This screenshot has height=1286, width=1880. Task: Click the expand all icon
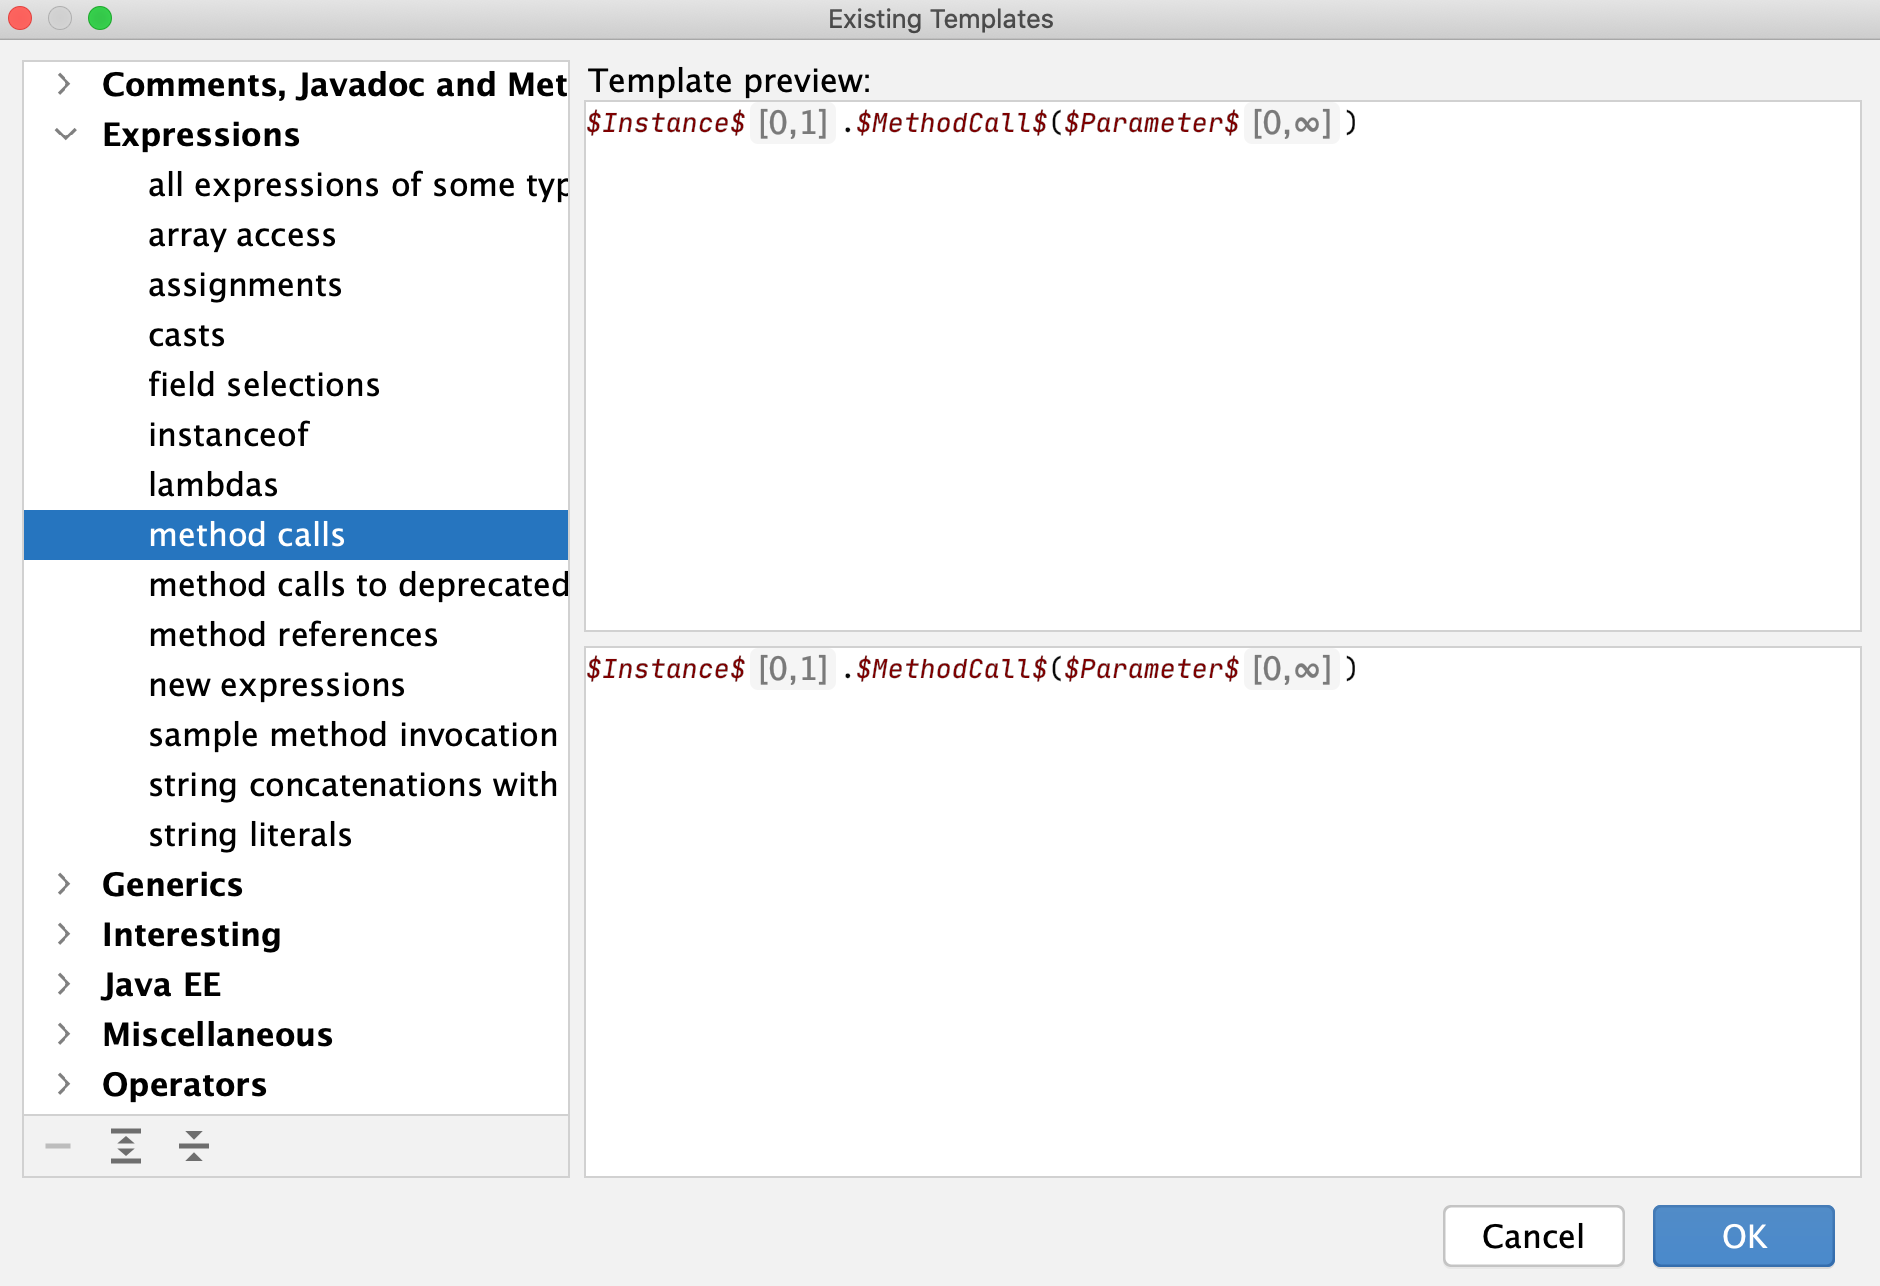point(125,1146)
